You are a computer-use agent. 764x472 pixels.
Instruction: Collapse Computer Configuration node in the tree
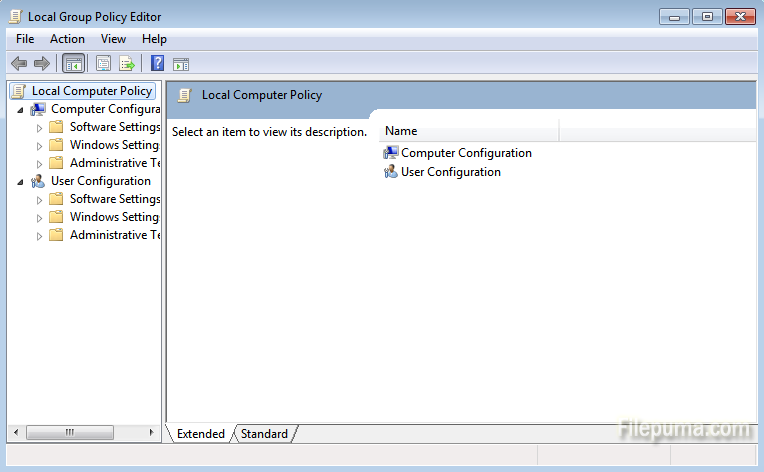click(x=20, y=109)
